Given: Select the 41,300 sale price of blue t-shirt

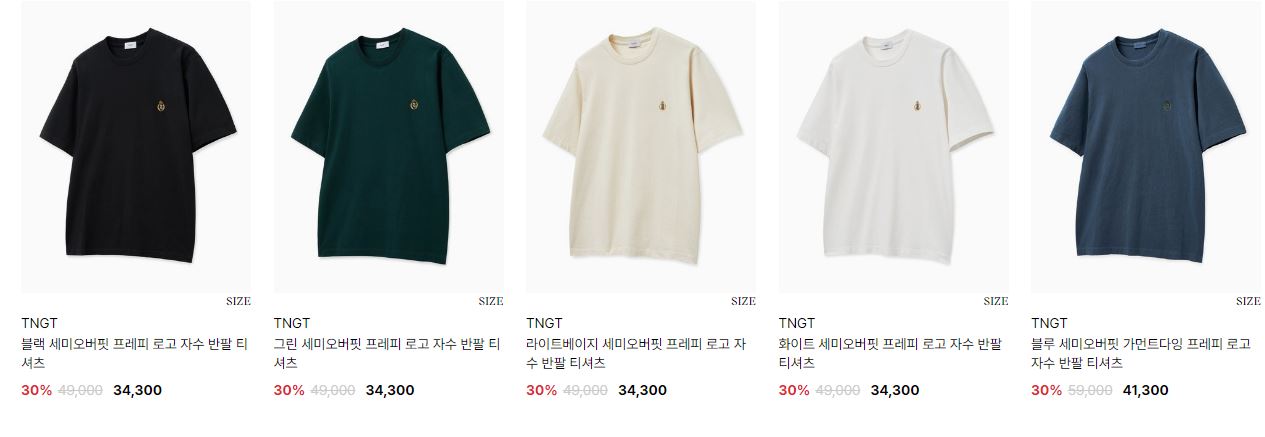Looking at the screenshot, I should coord(1147,390).
